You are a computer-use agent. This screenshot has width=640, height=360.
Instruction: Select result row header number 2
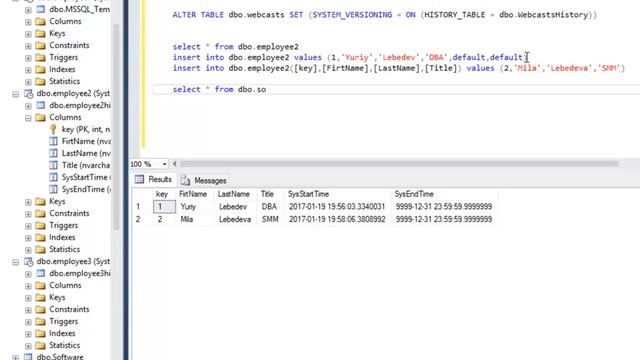(142, 219)
